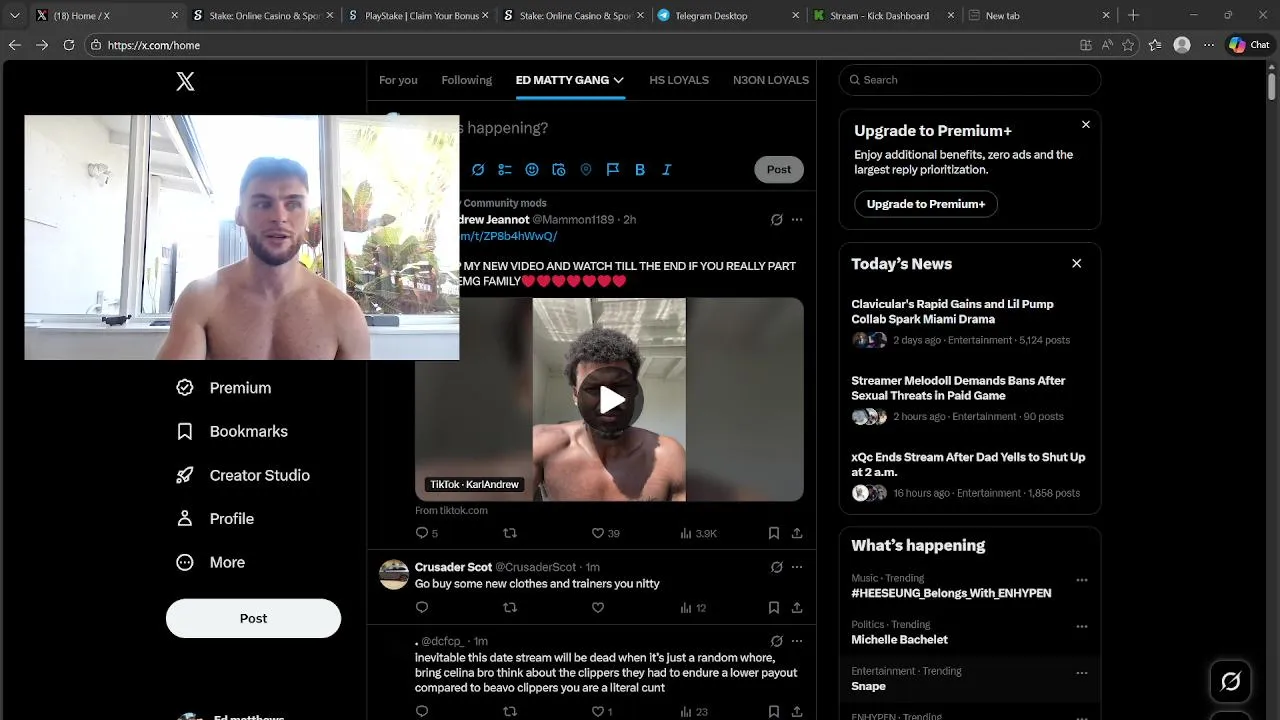1280x720 pixels.
Task: Dismiss the Upgrade to Premium+ card
Action: pos(1086,125)
